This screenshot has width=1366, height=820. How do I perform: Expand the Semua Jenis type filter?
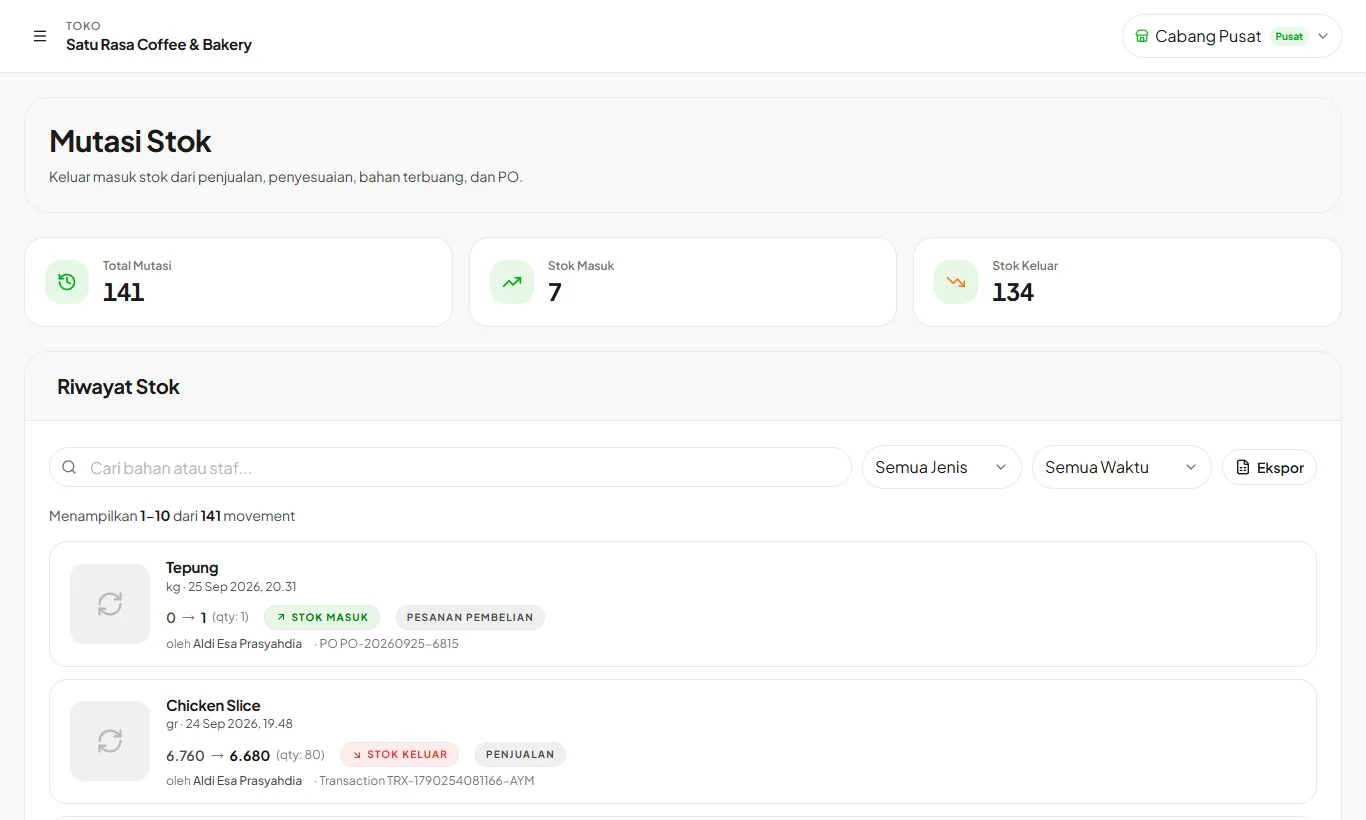[942, 467]
